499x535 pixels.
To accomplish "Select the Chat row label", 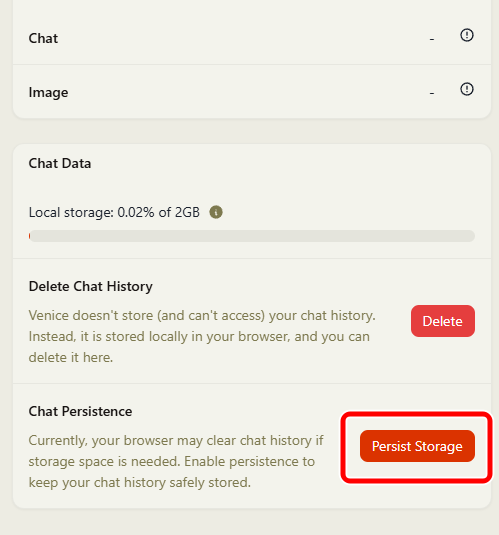I will tap(43, 38).
